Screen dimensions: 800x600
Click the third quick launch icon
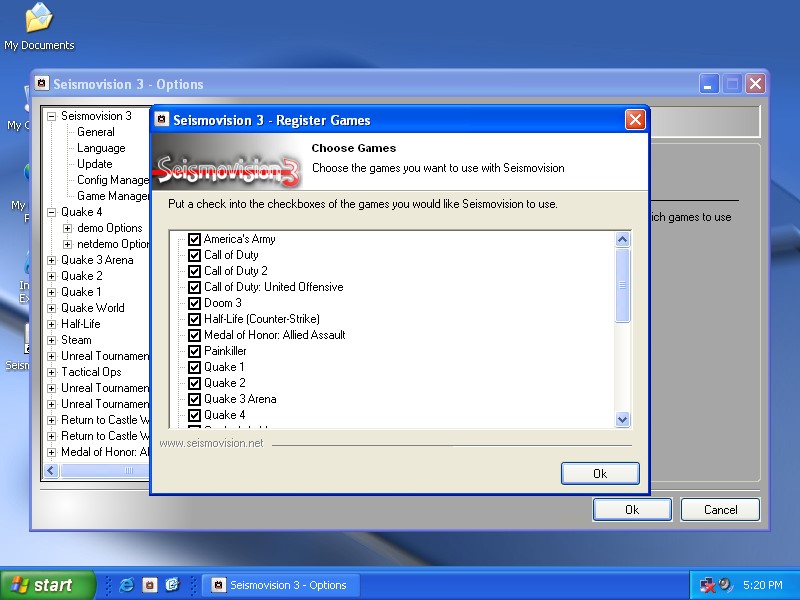pos(172,585)
